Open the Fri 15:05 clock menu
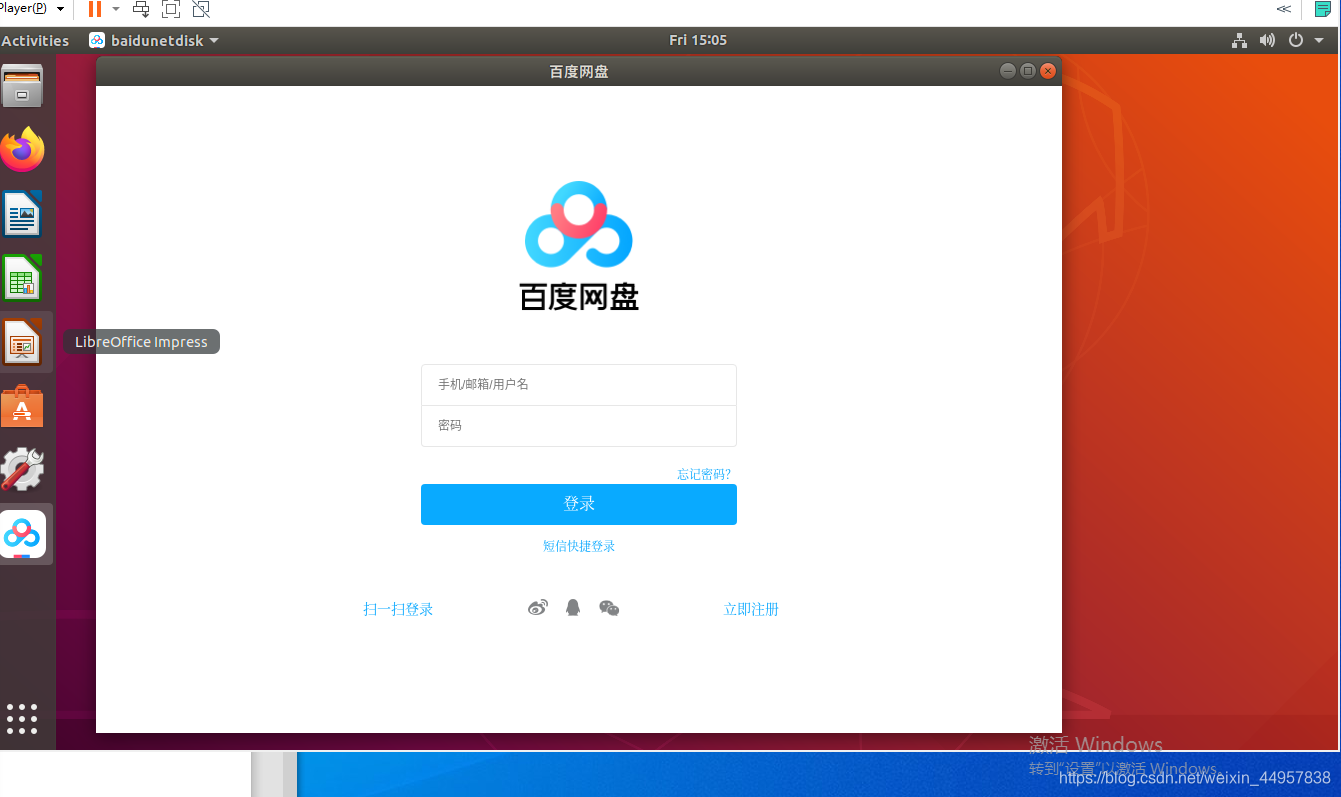 (698, 40)
